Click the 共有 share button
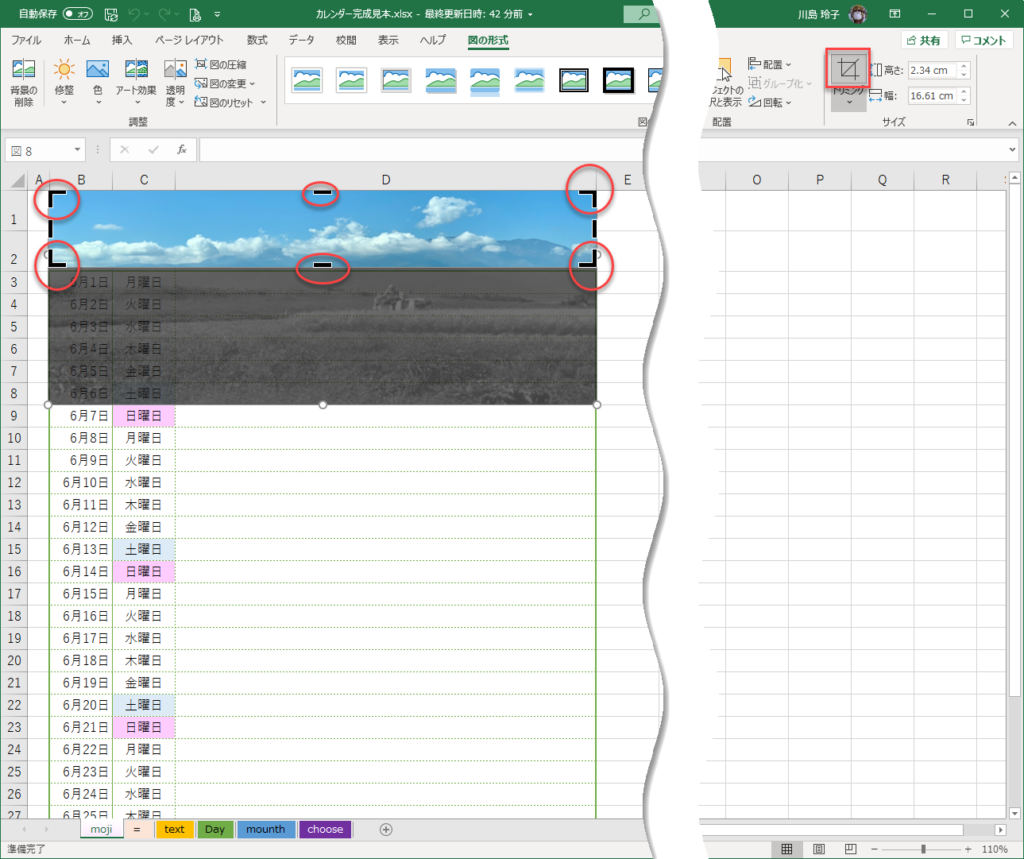Screen dimensions: 1024x859 click(924, 41)
